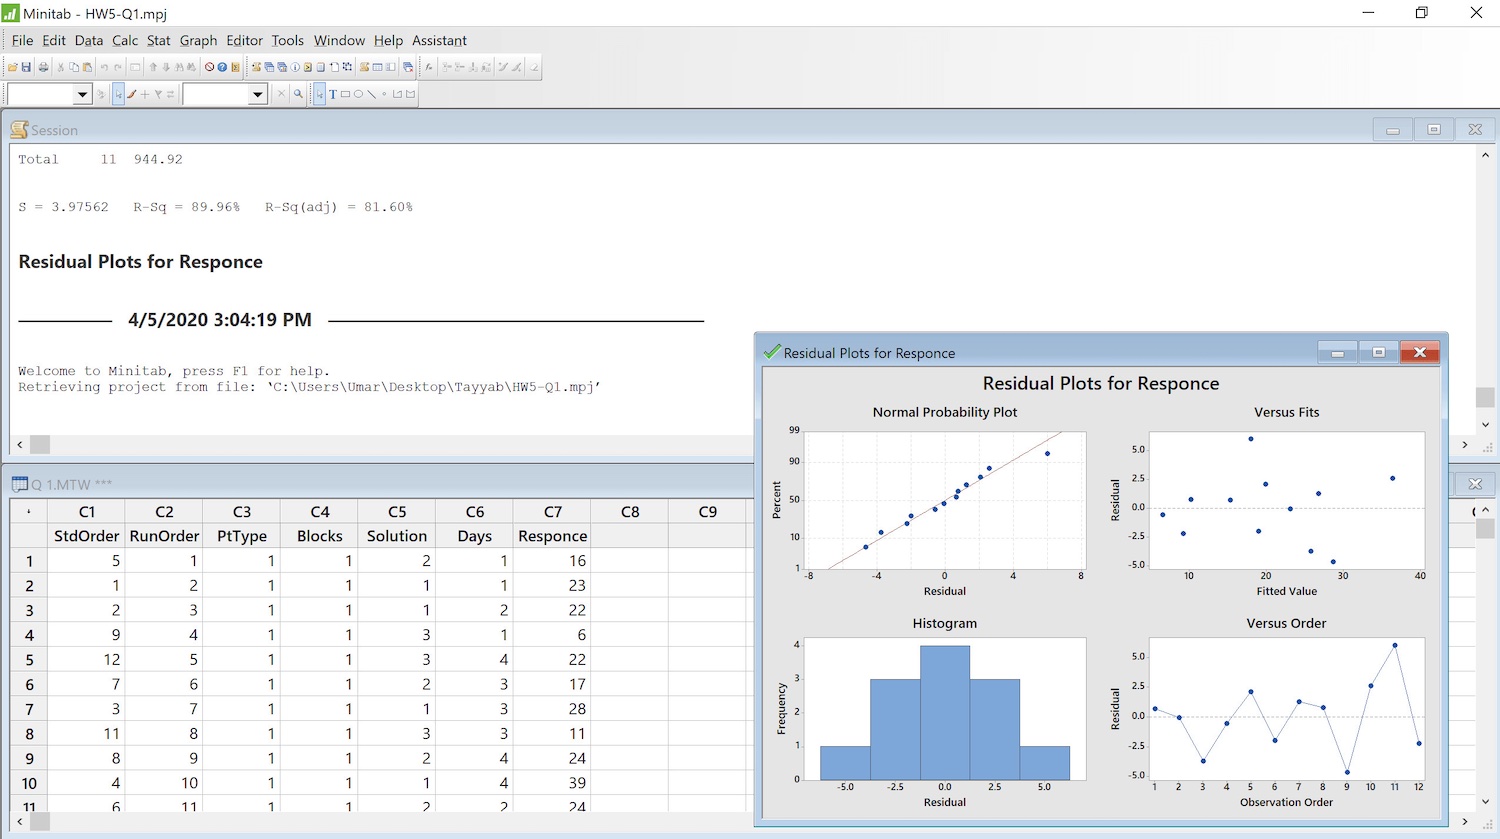Click the magnifier zoom icon in toolbar

(x=298, y=94)
